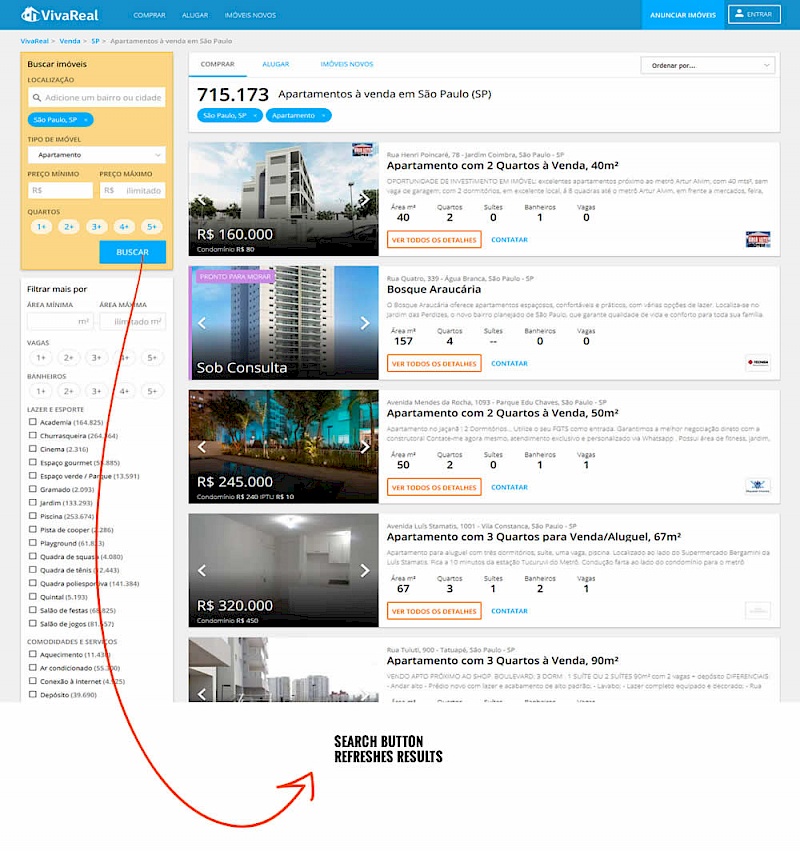This screenshot has height=851, width=800.
Task: Show previous photo of Bosque Araucária listing
Action: tap(201, 323)
